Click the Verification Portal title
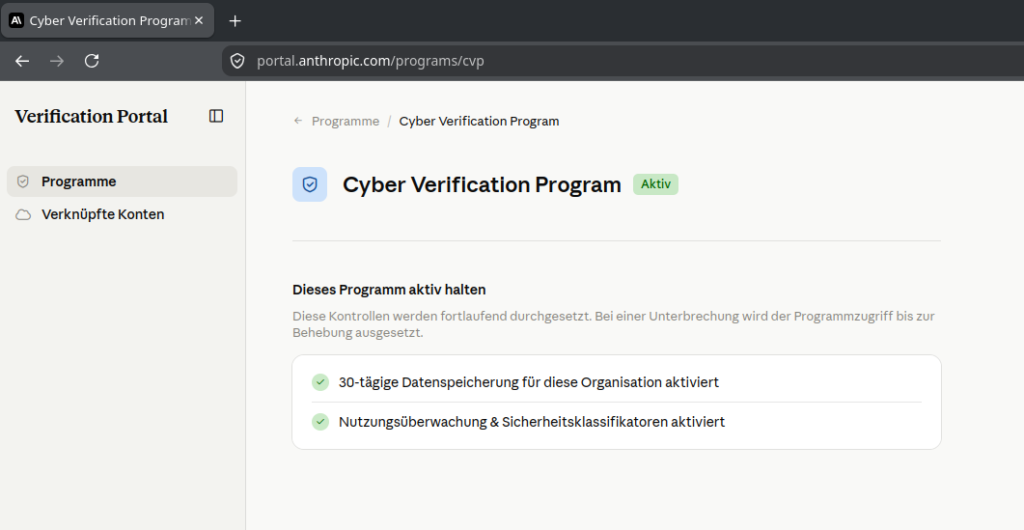The image size is (1024, 530). [91, 116]
